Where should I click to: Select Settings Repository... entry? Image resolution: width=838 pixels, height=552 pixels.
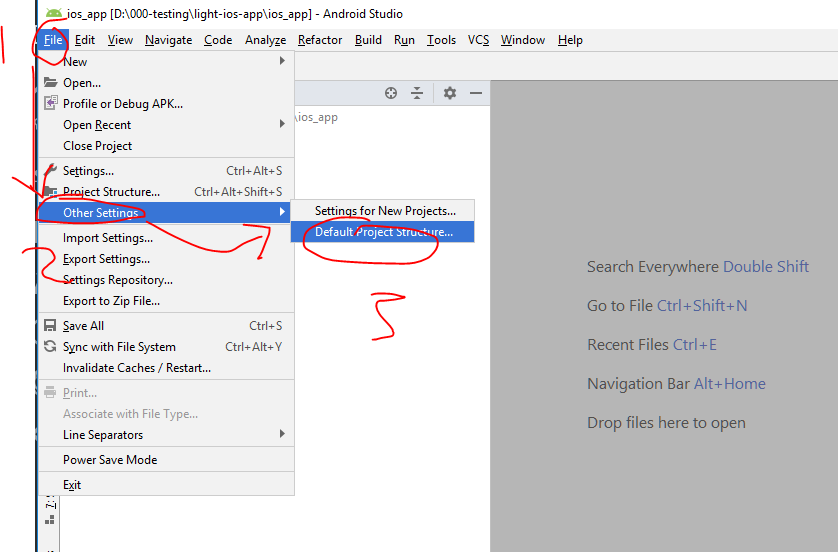166,280
